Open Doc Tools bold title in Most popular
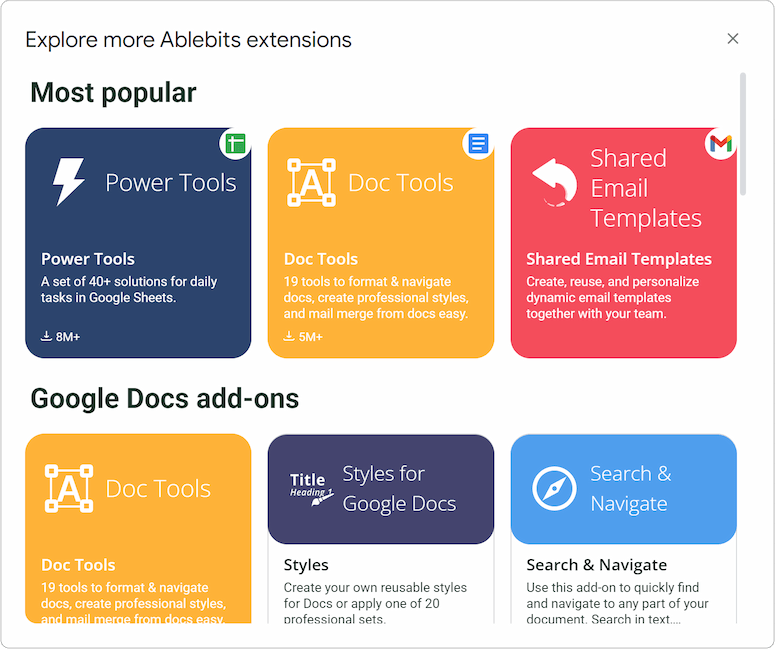Screen dimensions: 775x649 321,259
